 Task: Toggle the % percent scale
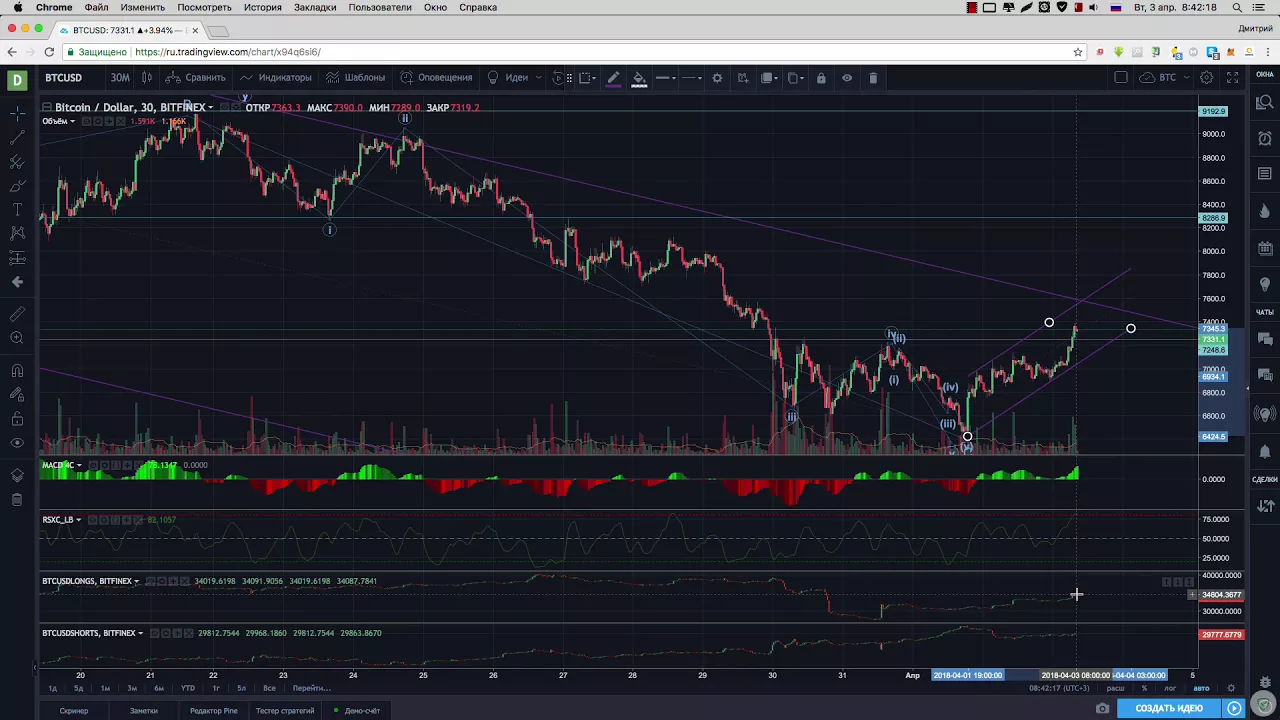point(1145,688)
